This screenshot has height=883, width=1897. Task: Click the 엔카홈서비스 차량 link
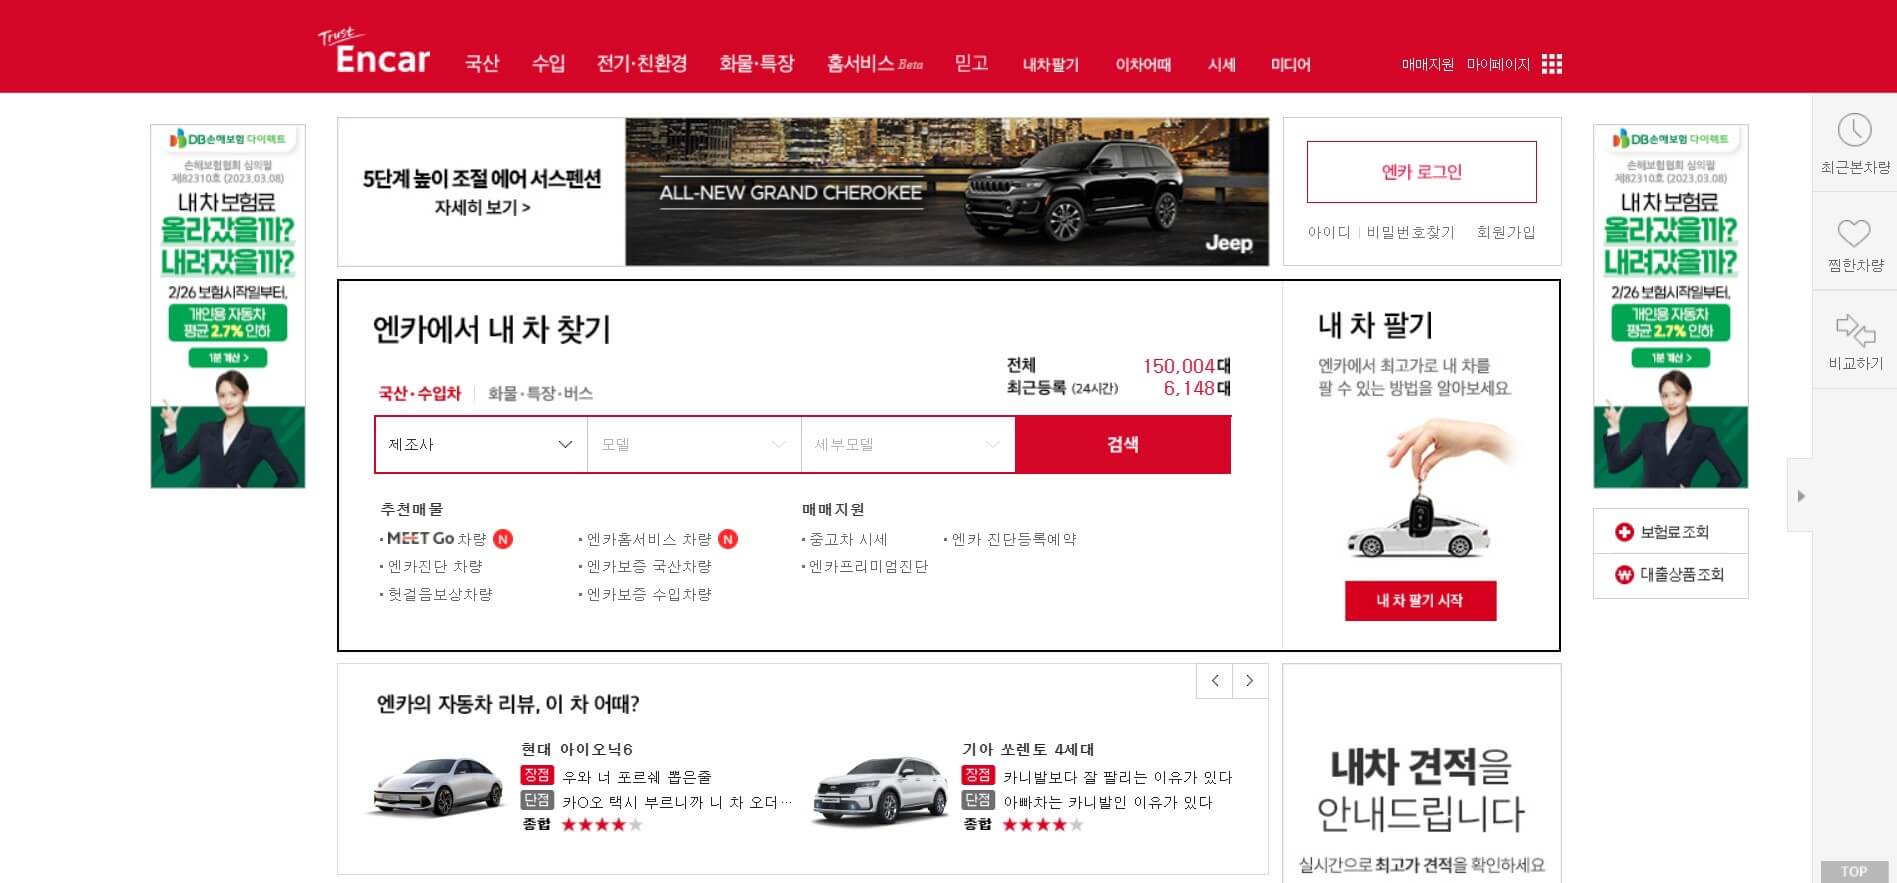coord(649,539)
